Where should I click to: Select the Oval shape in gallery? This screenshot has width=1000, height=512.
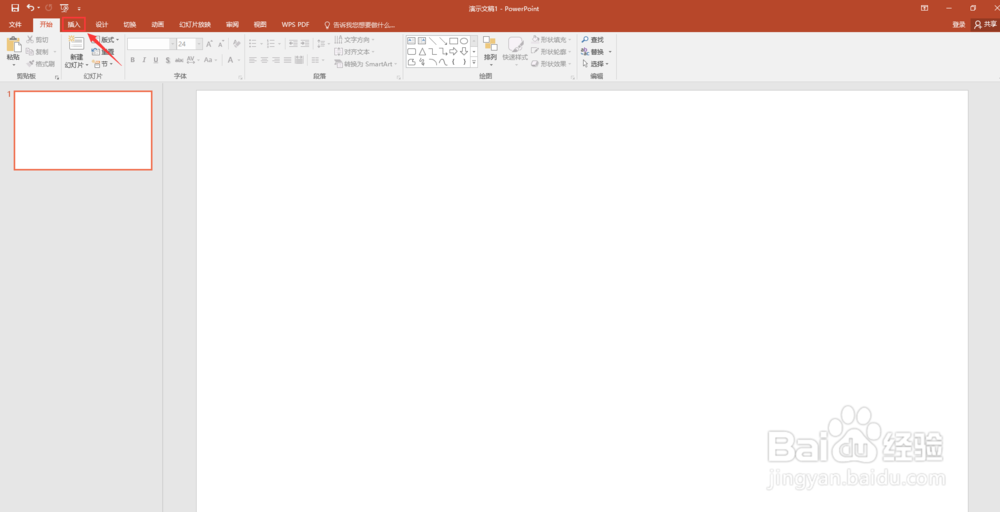pyautogui.click(x=464, y=41)
